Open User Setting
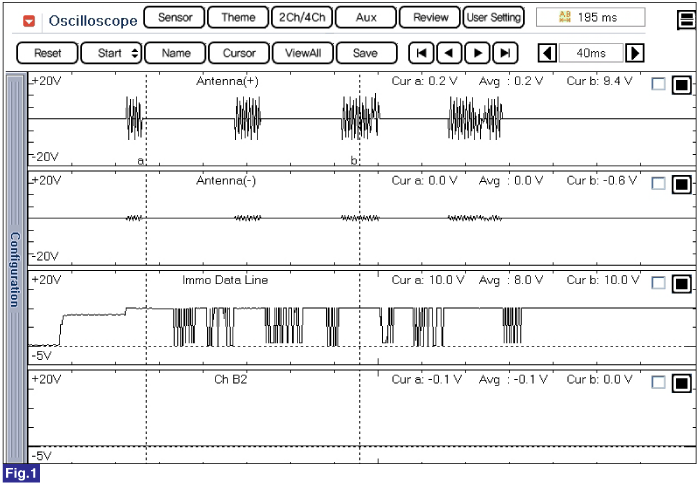The height and width of the screenshot is (485, 700). coord(494,17)
